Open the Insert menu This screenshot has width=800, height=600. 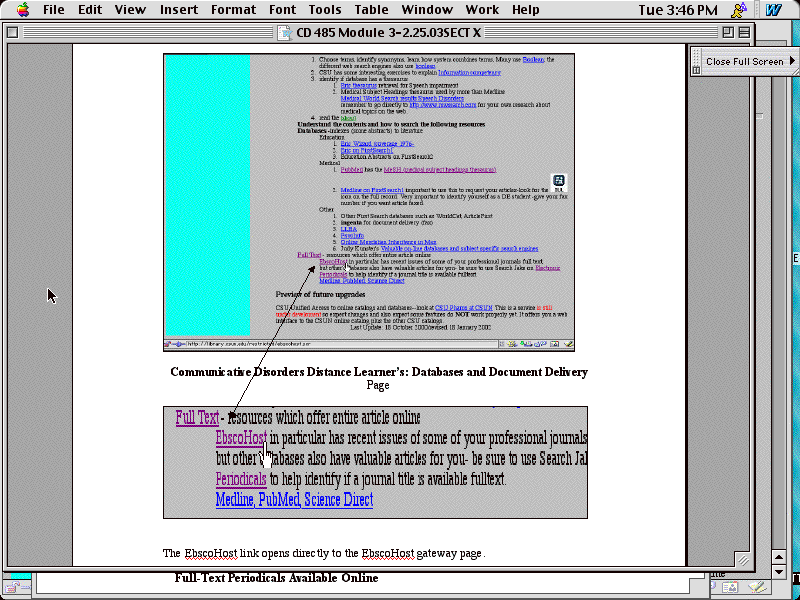click(179, 10)
